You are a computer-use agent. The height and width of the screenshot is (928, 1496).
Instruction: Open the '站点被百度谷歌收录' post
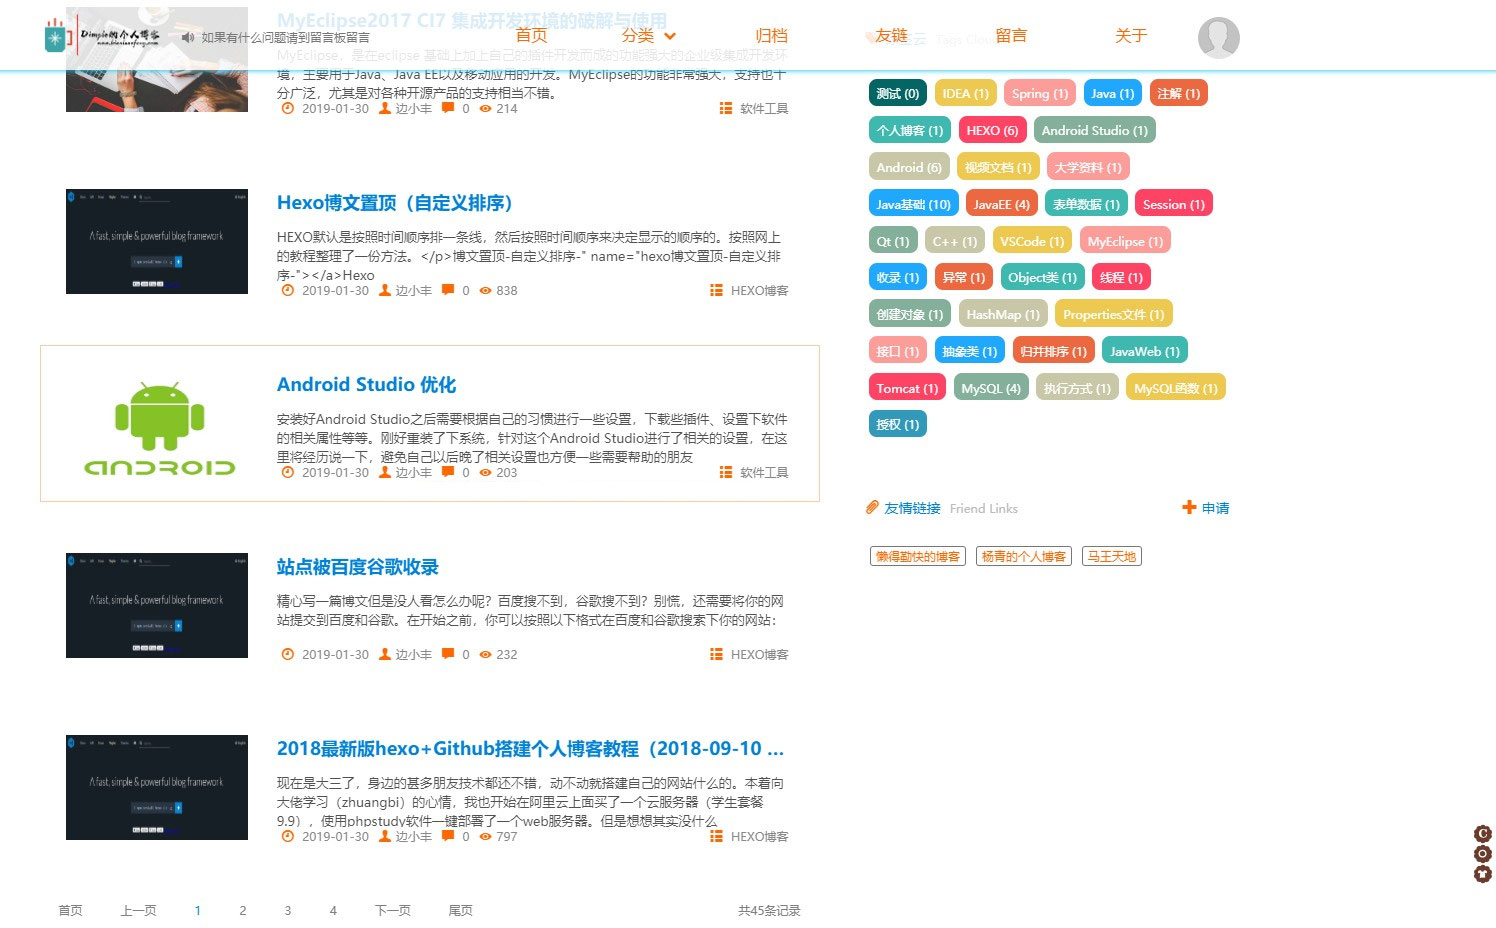click(357, 567)
